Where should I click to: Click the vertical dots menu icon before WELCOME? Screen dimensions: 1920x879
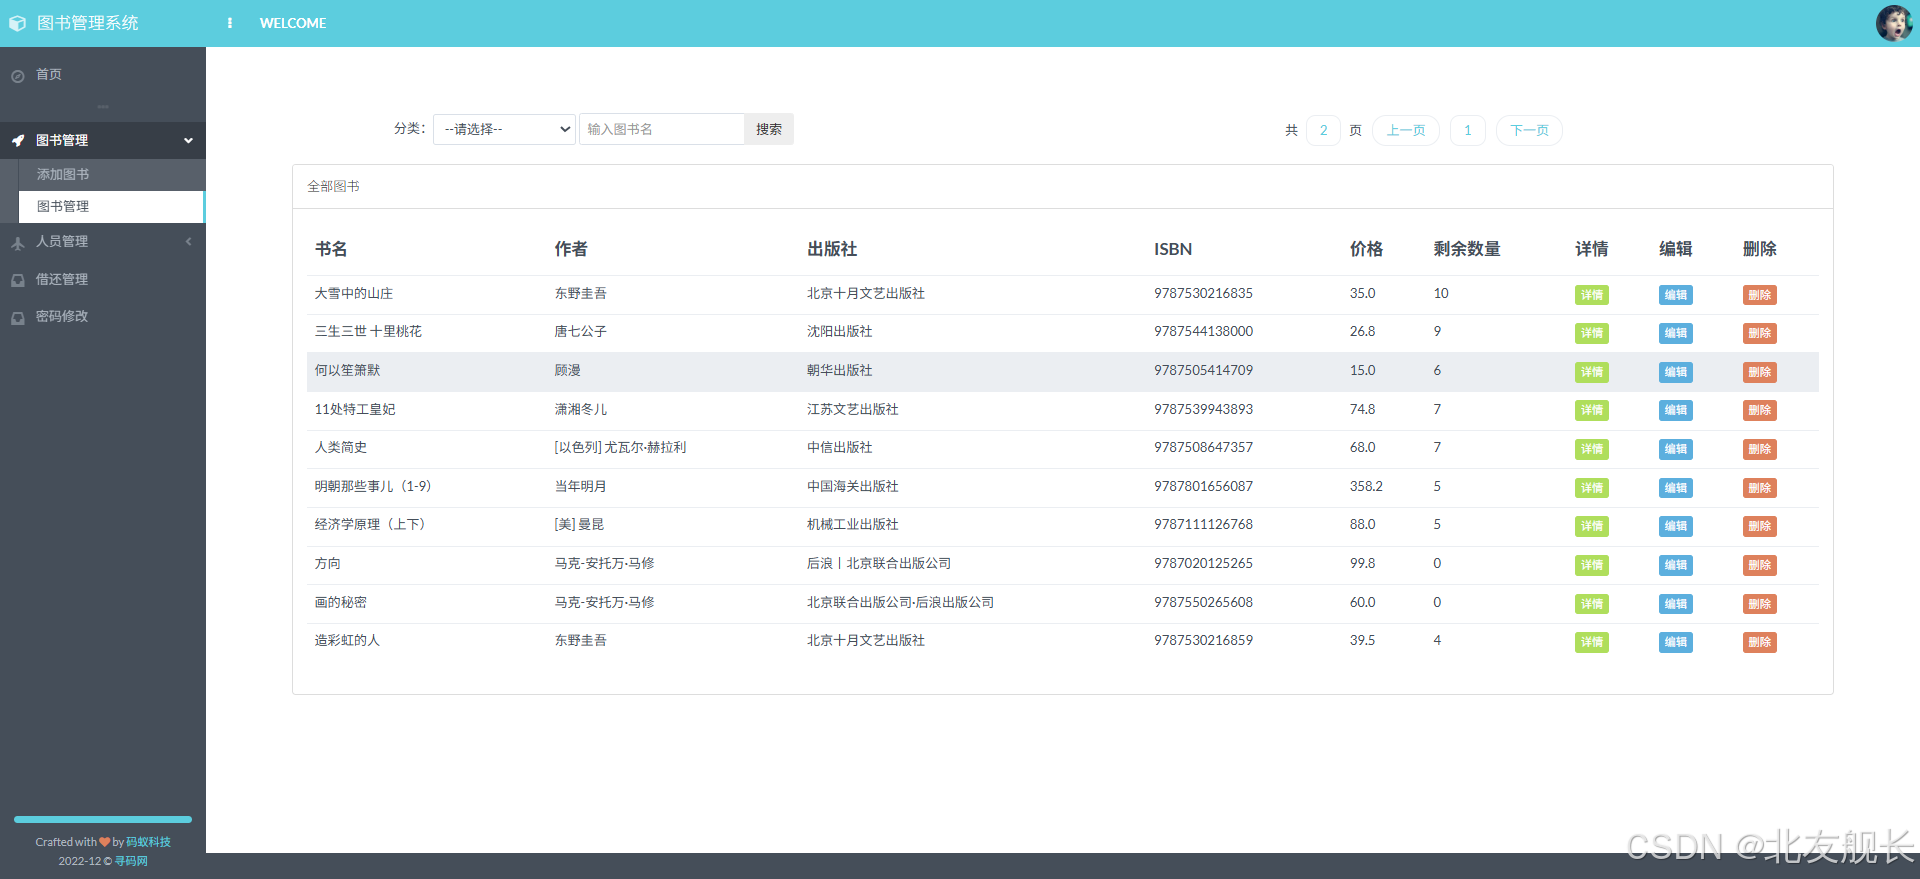230,23
